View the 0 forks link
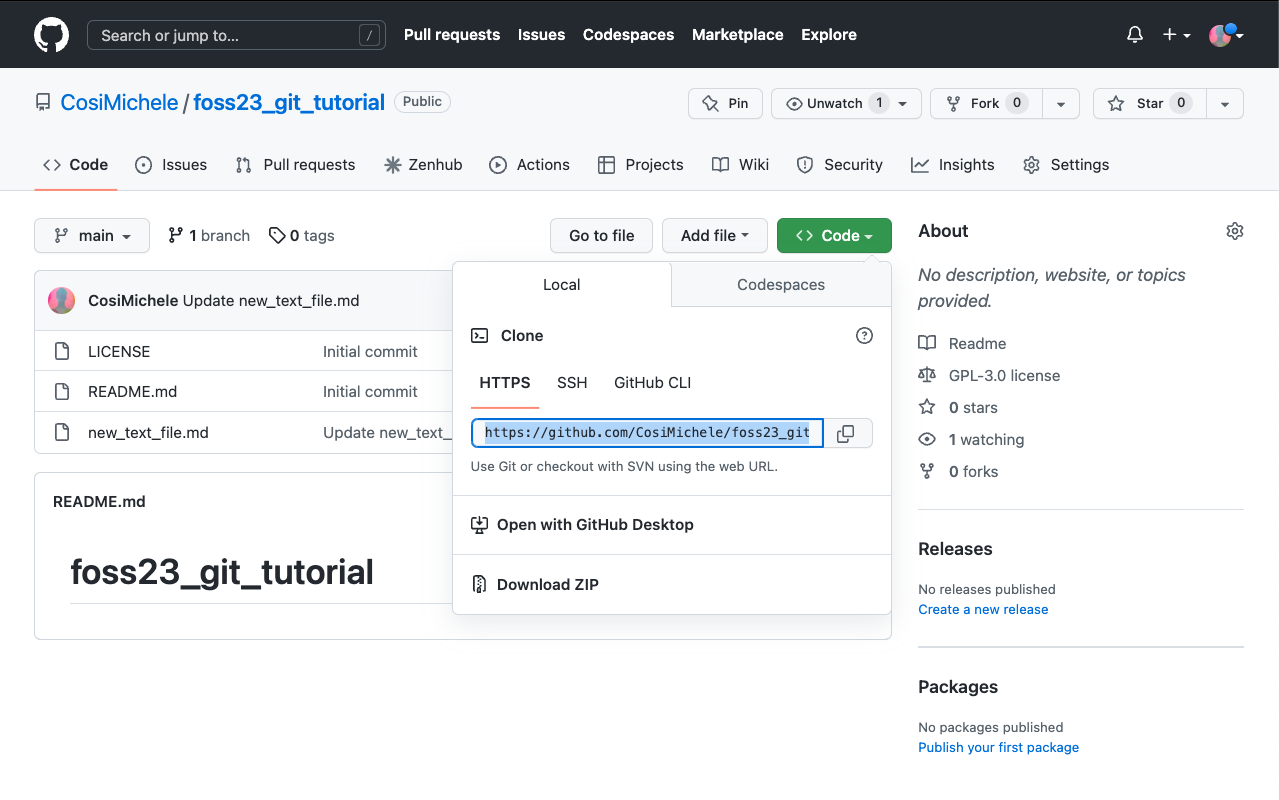Image resolution: width=1279 pixels, height=800 pixels. [x=959, y=472]
